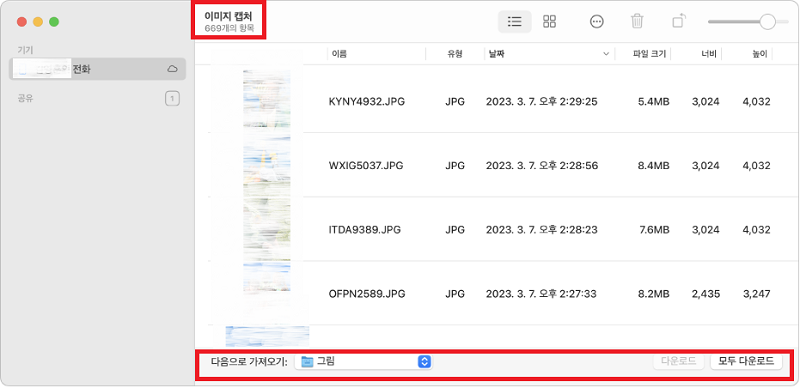Click JPG type in KYNY4932 row

click(x=455, y=102)
